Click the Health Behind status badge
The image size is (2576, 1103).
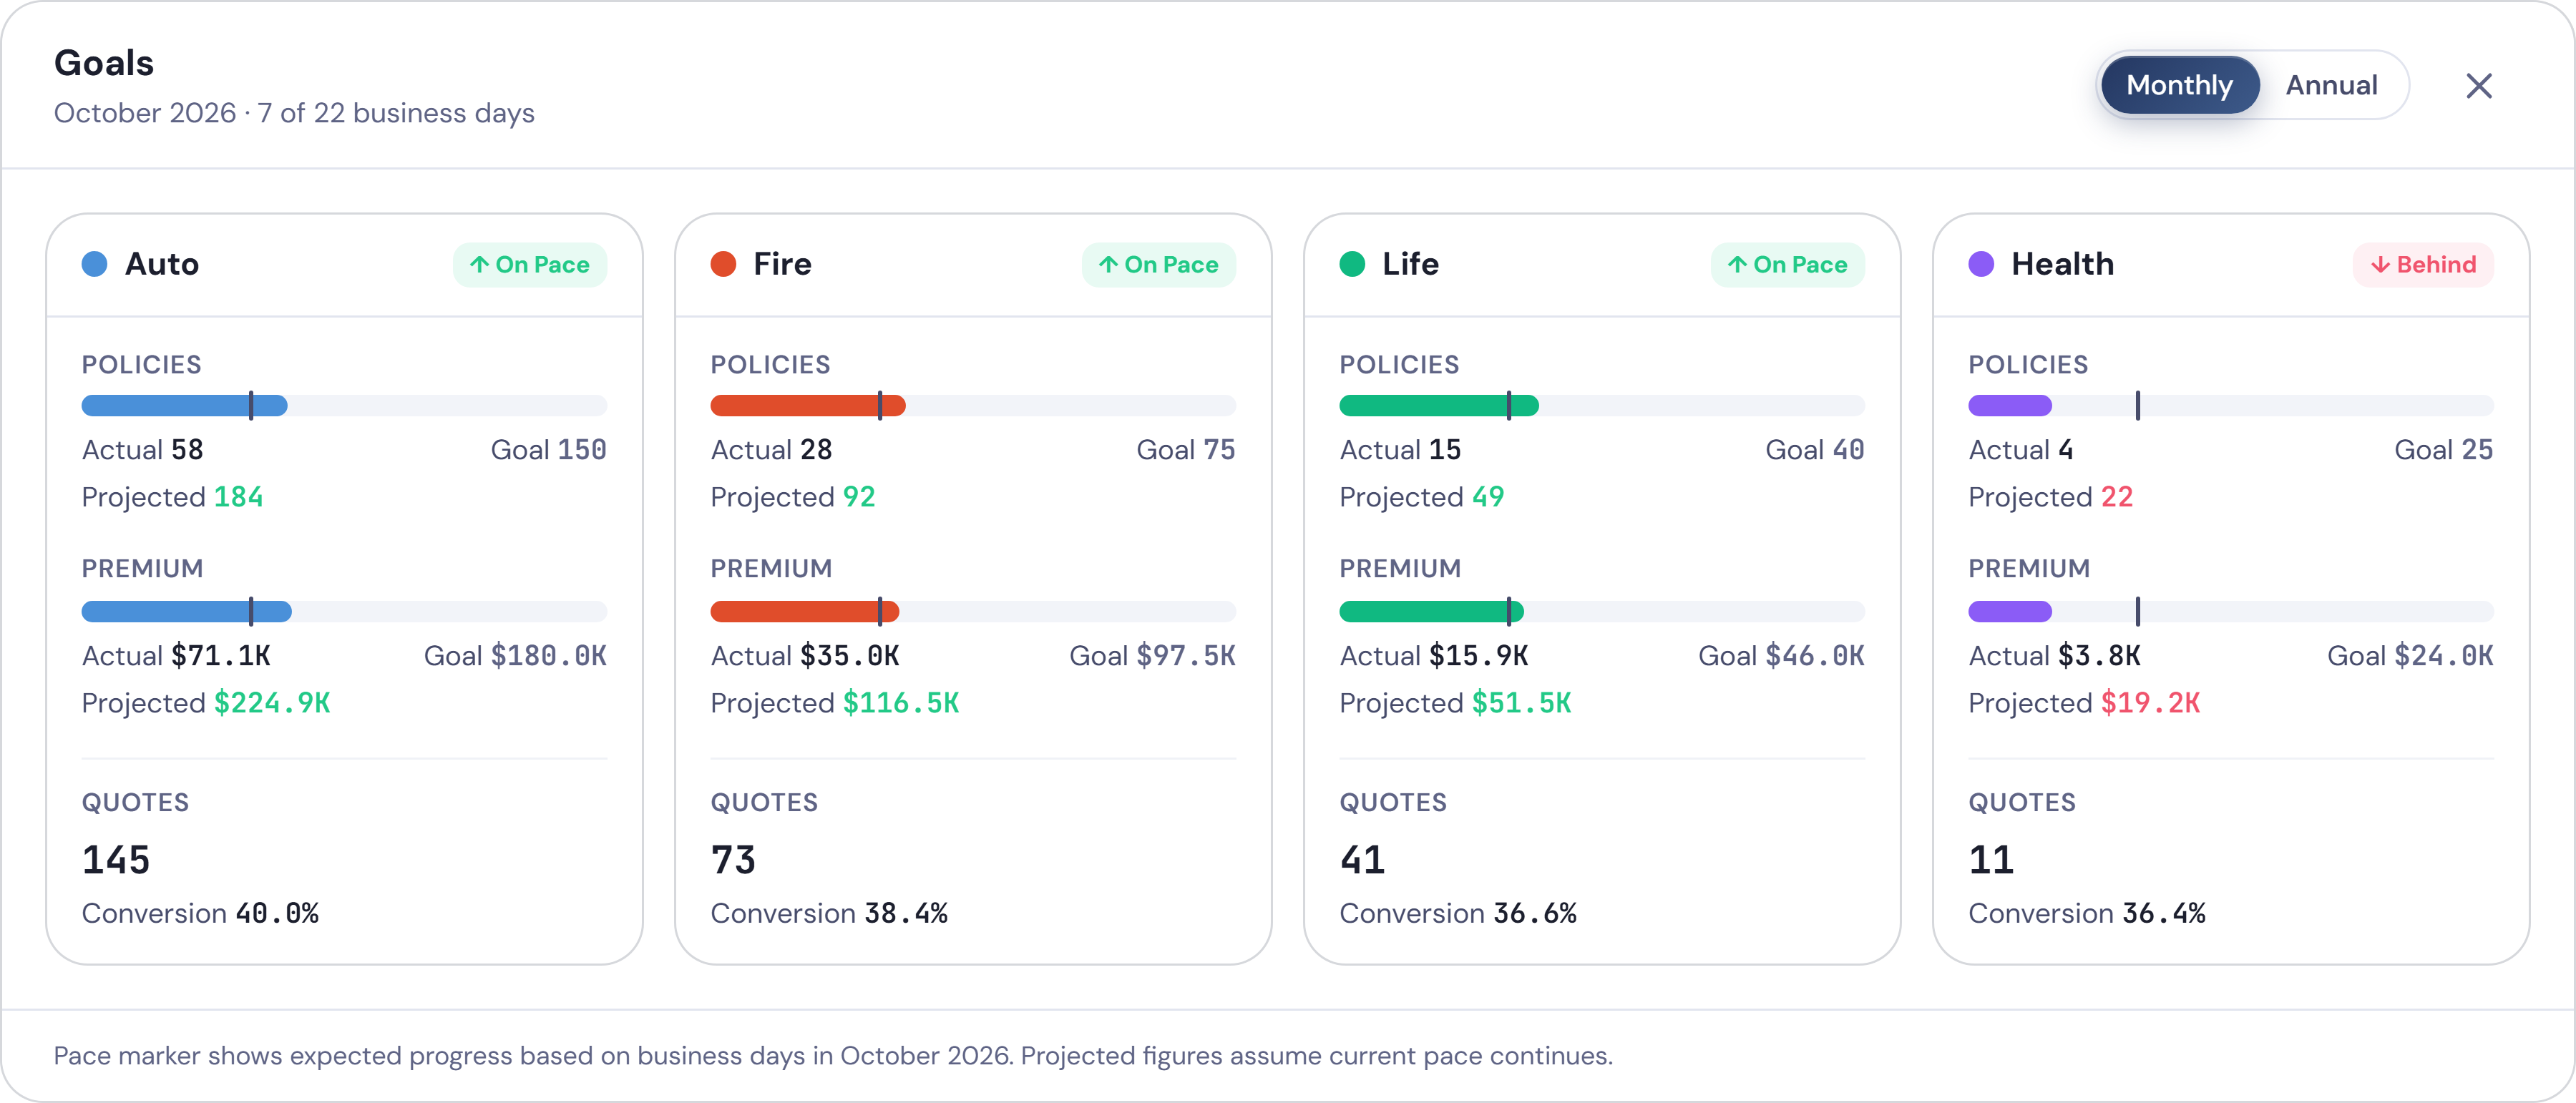click(2423, 265)
